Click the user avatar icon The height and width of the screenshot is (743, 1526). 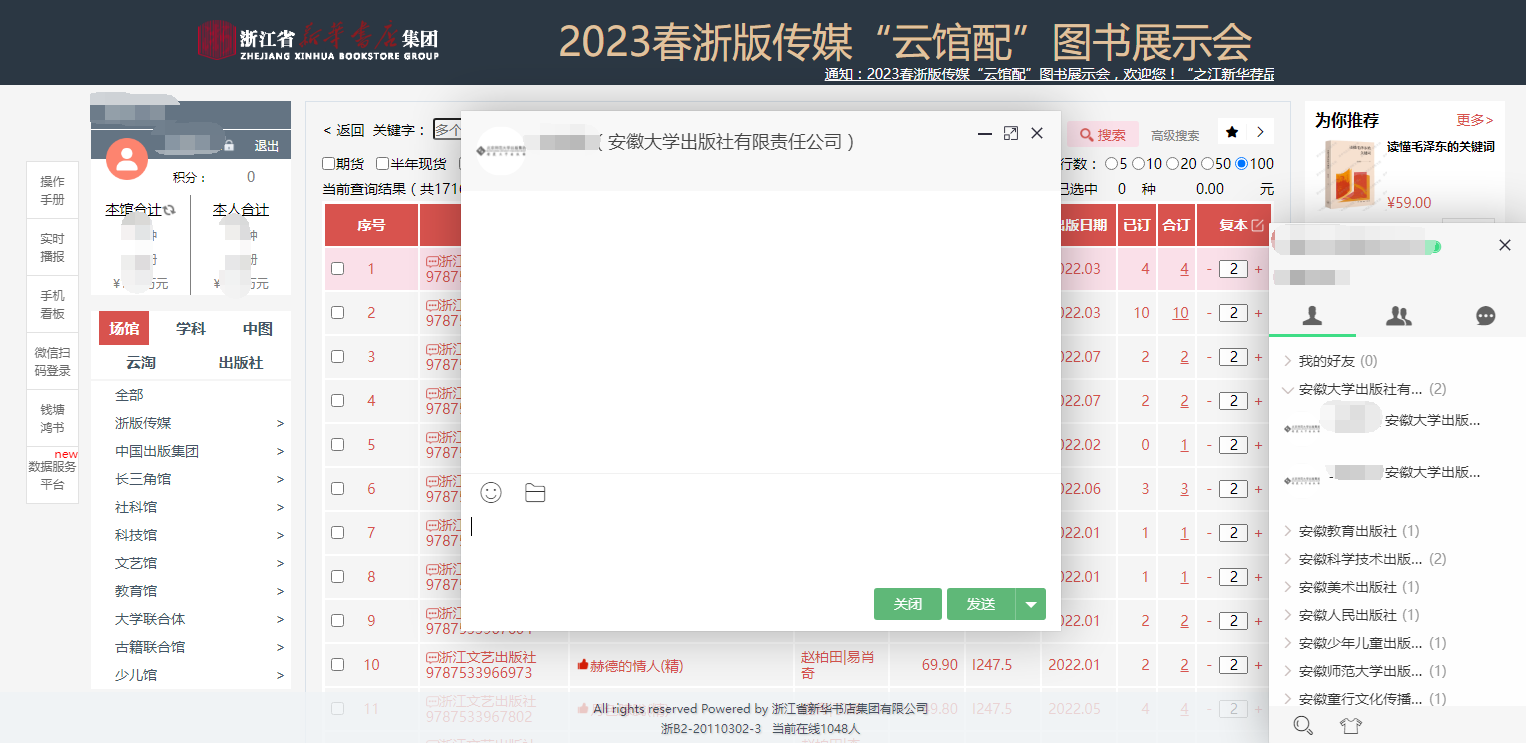pyautogui.click(x=127, y=159)
